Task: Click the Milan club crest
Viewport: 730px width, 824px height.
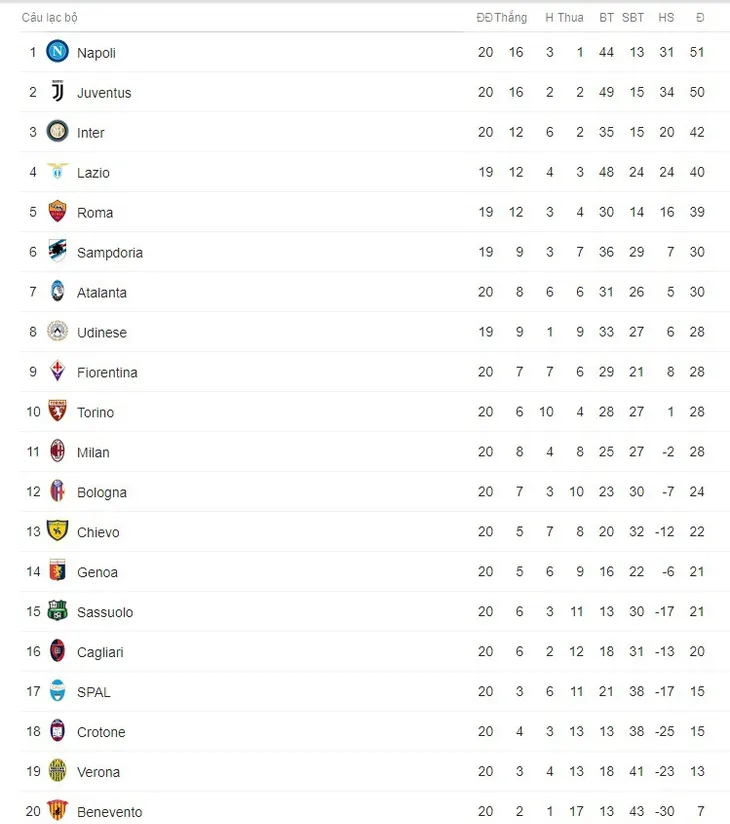Action: 58,452
